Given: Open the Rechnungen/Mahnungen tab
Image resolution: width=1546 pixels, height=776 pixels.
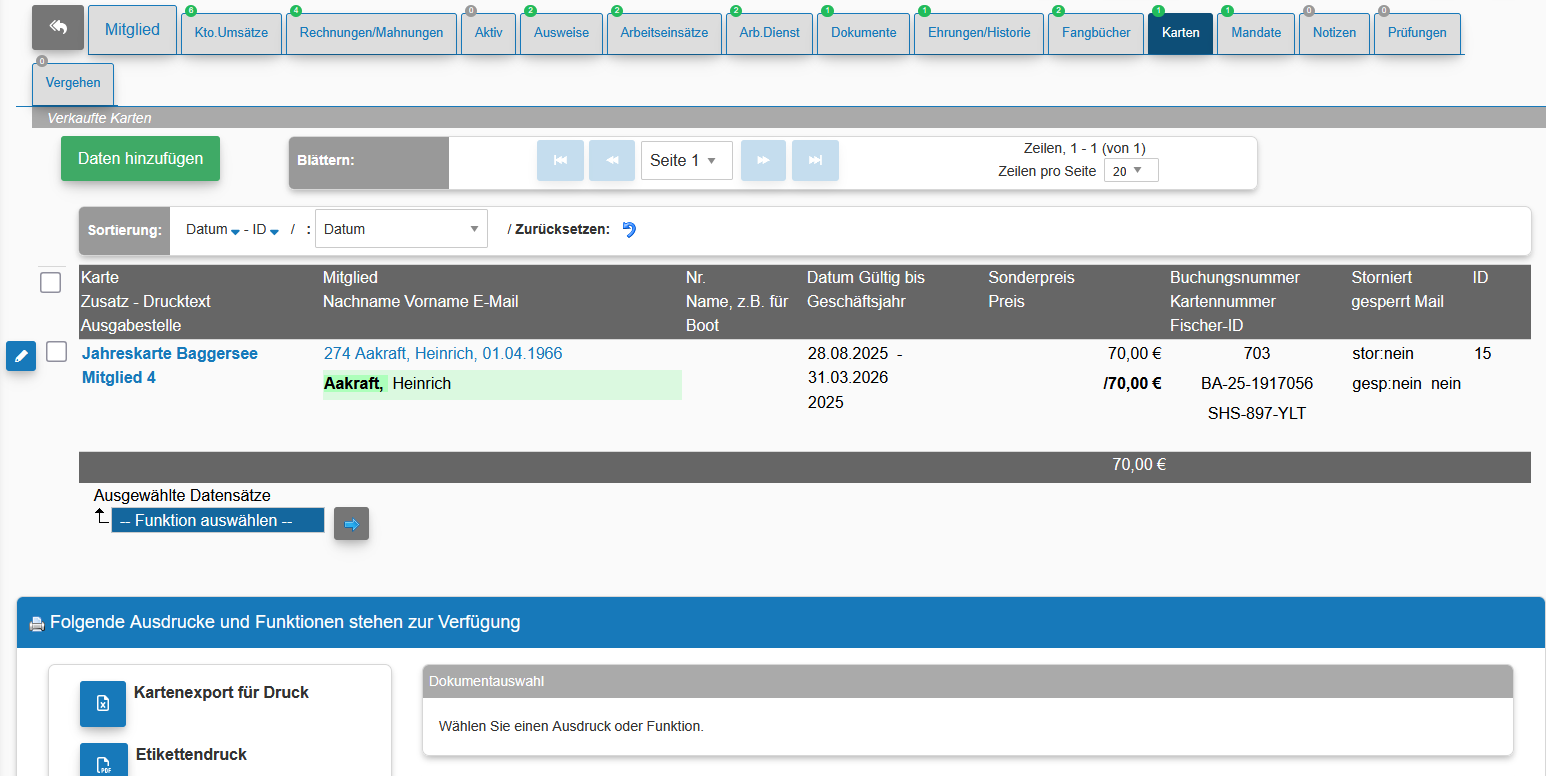Looking at the screenshot, I should (x=371, y=33).
